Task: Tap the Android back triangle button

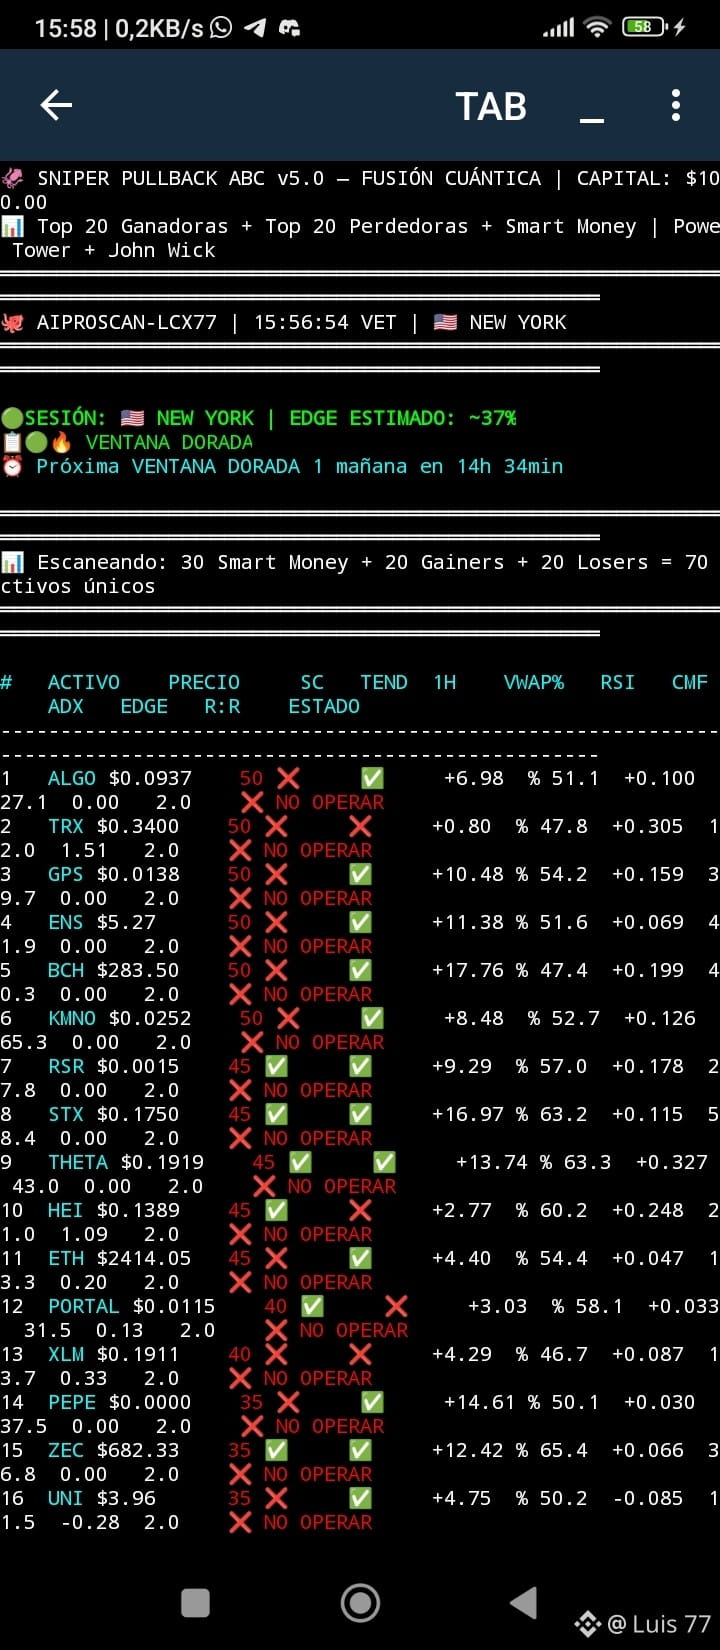Action: coord(524,1603)
